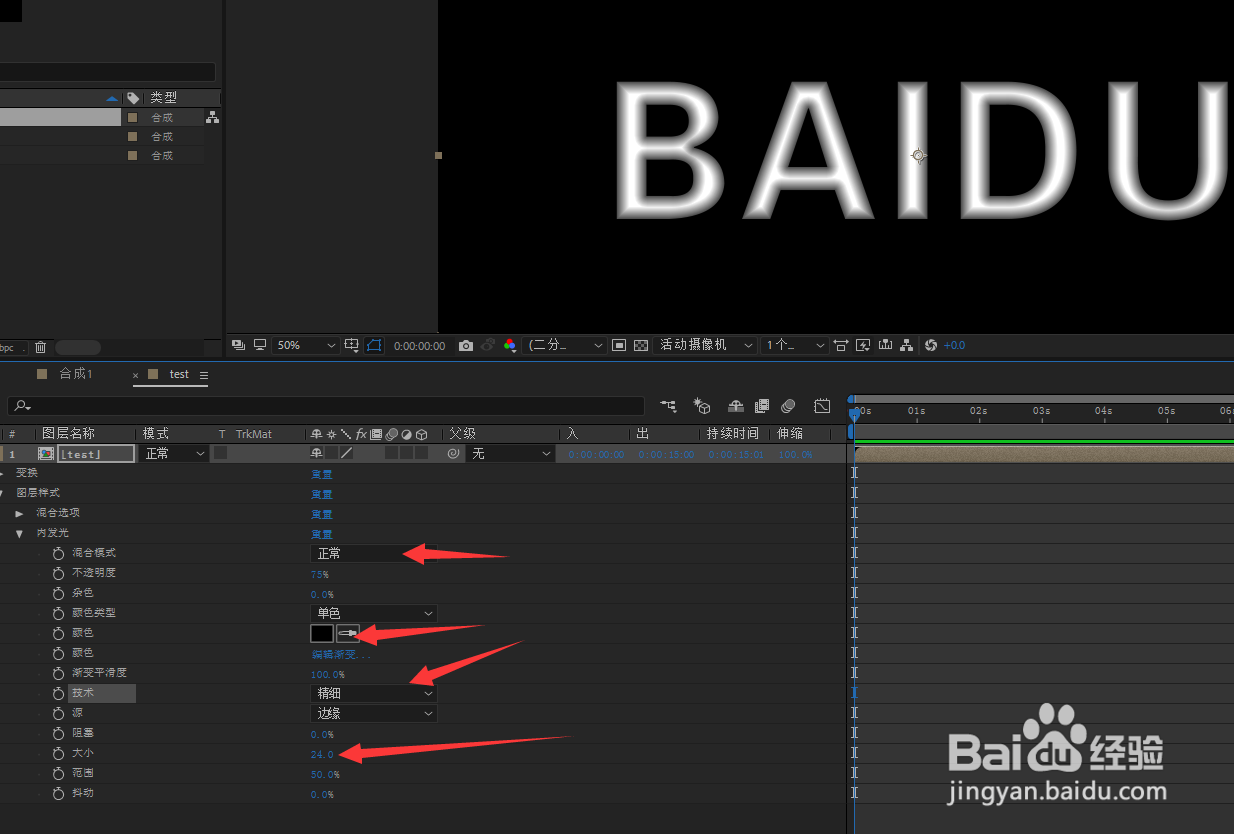The image size is (1234, 834).
Task: Open the layer 模式 正常 dropdown
Action: 175,454
